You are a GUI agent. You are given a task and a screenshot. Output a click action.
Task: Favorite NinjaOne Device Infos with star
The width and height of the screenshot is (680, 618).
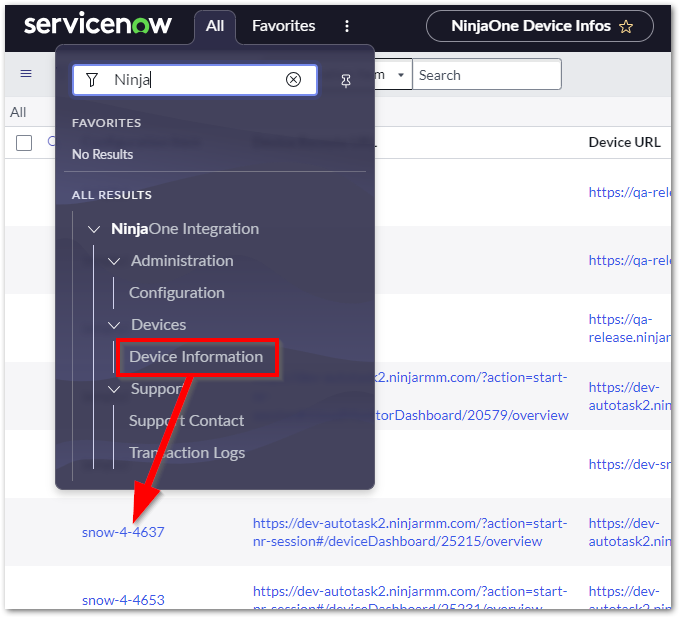tap(626, 27)
